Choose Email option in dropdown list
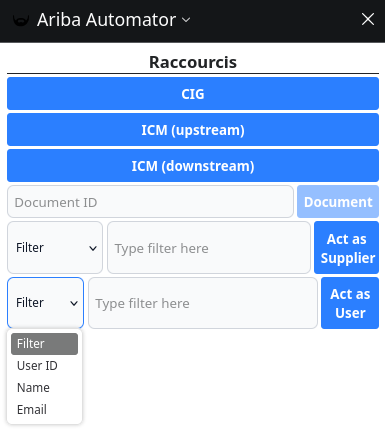The image size is (385, 436). (x=44, y=410)
